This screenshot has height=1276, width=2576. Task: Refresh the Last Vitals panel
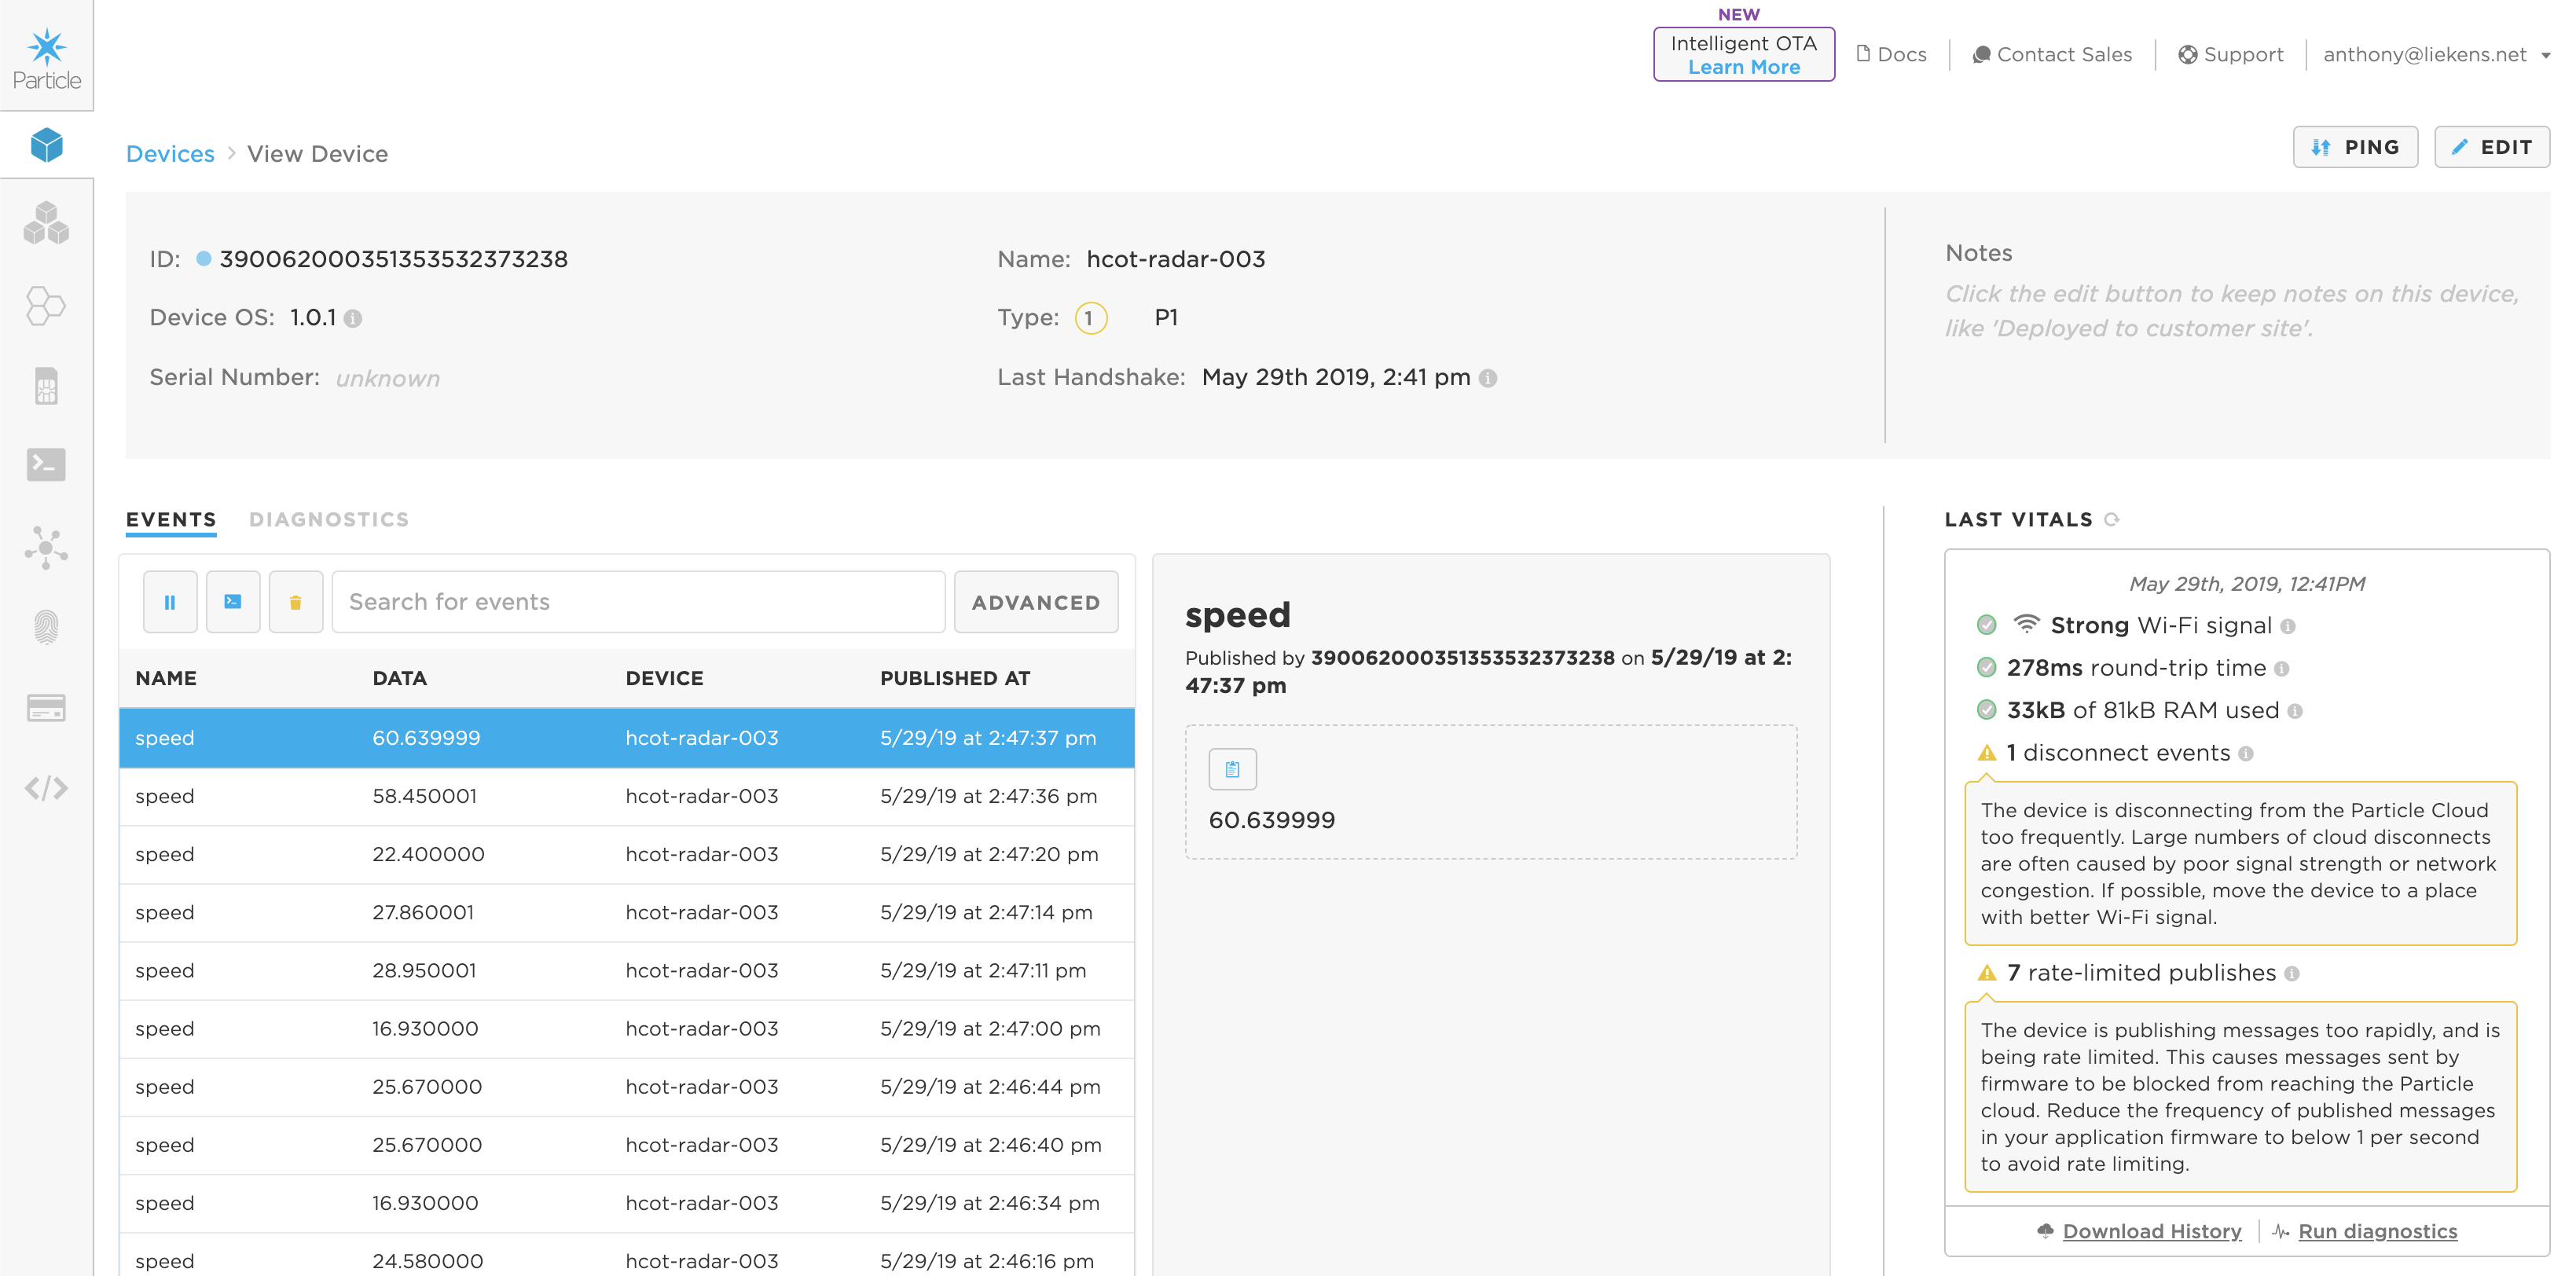tap(2112, 520)
